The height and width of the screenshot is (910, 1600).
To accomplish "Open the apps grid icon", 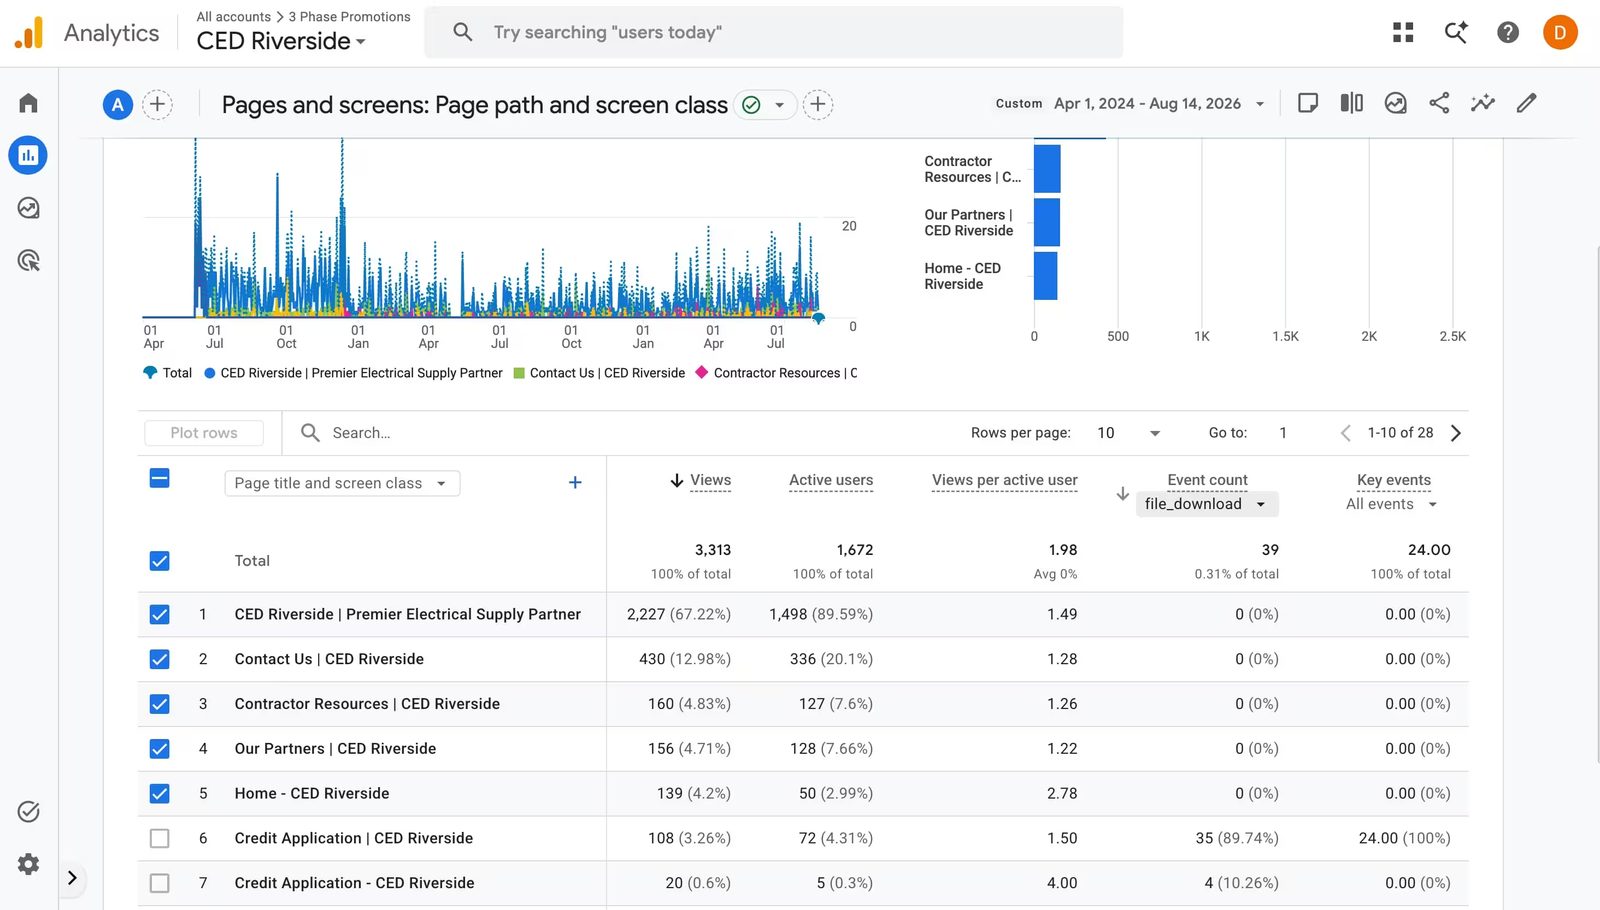I will coord(1403,33).
